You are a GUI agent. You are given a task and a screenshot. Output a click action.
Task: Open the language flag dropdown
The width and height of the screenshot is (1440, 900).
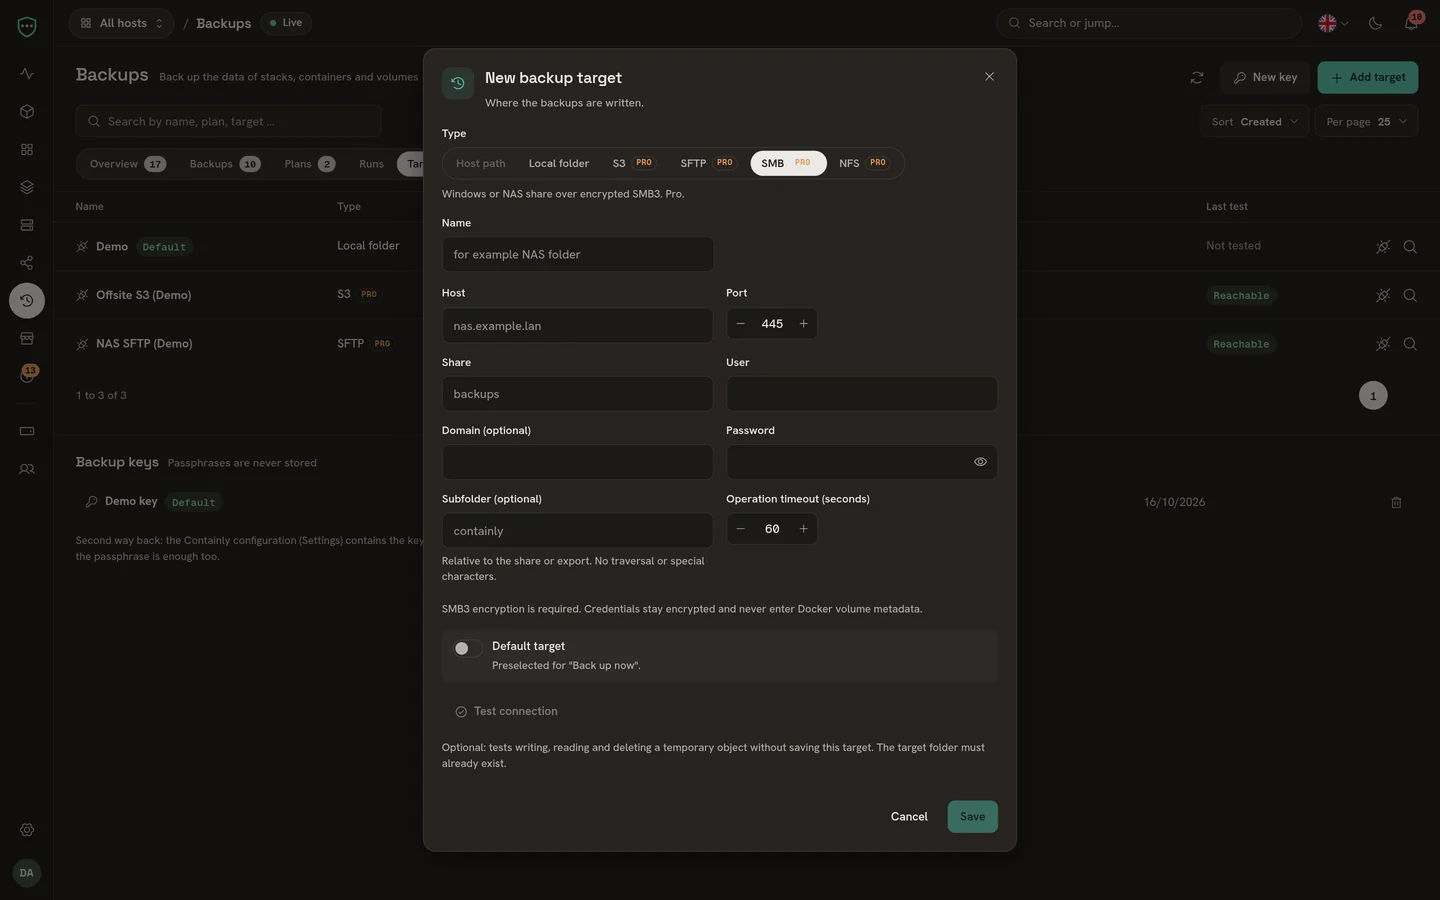pos(1333,23)
